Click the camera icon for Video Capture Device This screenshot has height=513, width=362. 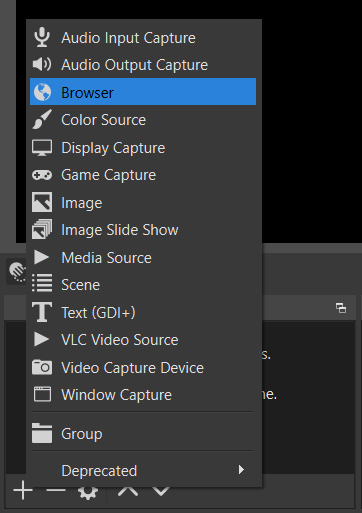click(x=42, y=367)
